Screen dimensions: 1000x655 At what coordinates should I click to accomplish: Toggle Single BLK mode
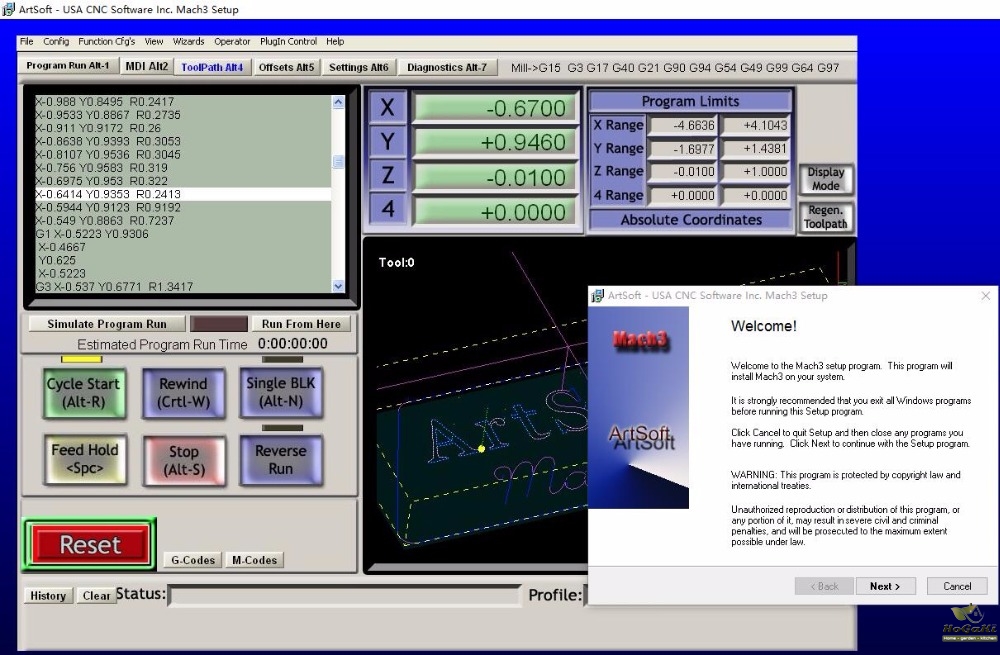point(281,392)
